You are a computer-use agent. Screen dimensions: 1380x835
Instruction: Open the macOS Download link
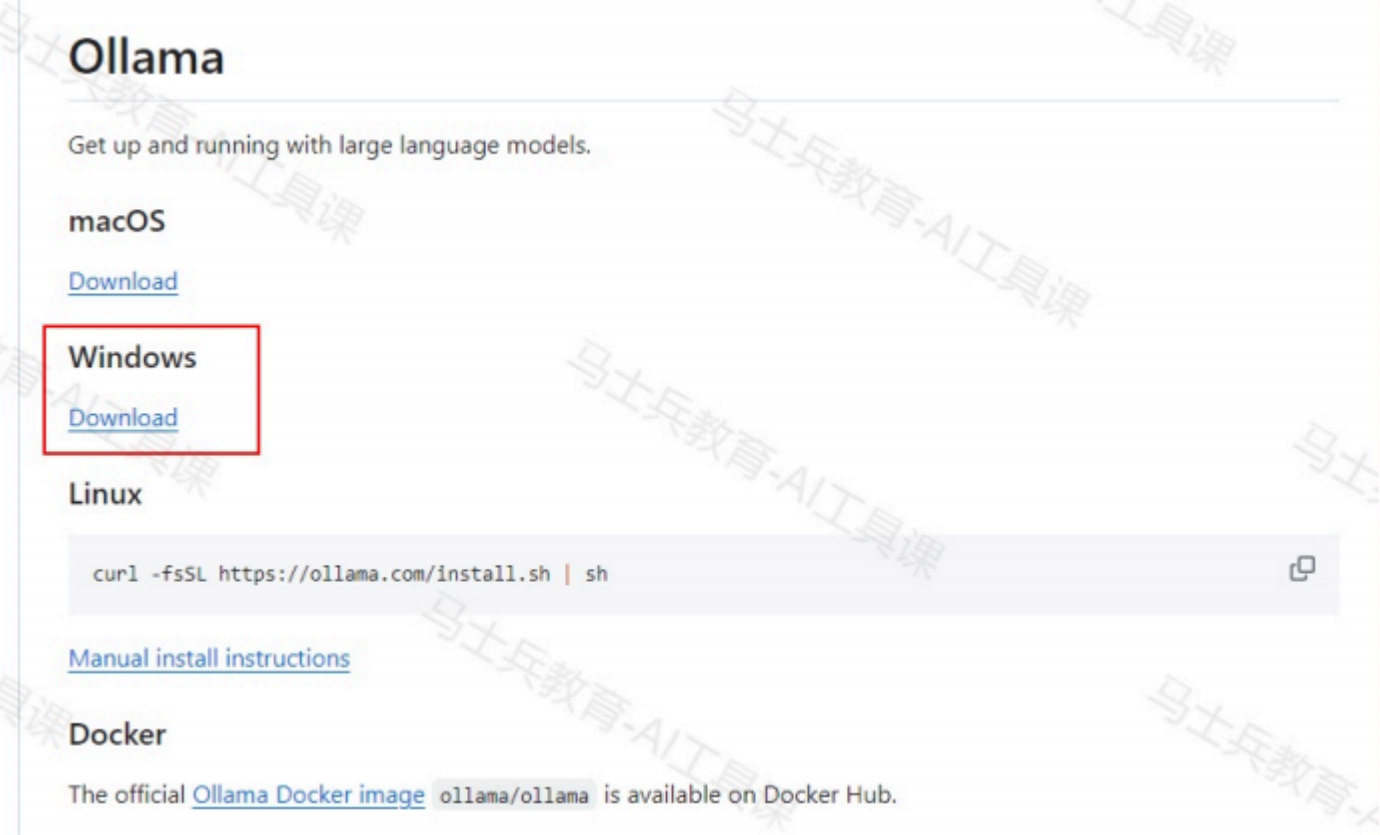[123, 281]
